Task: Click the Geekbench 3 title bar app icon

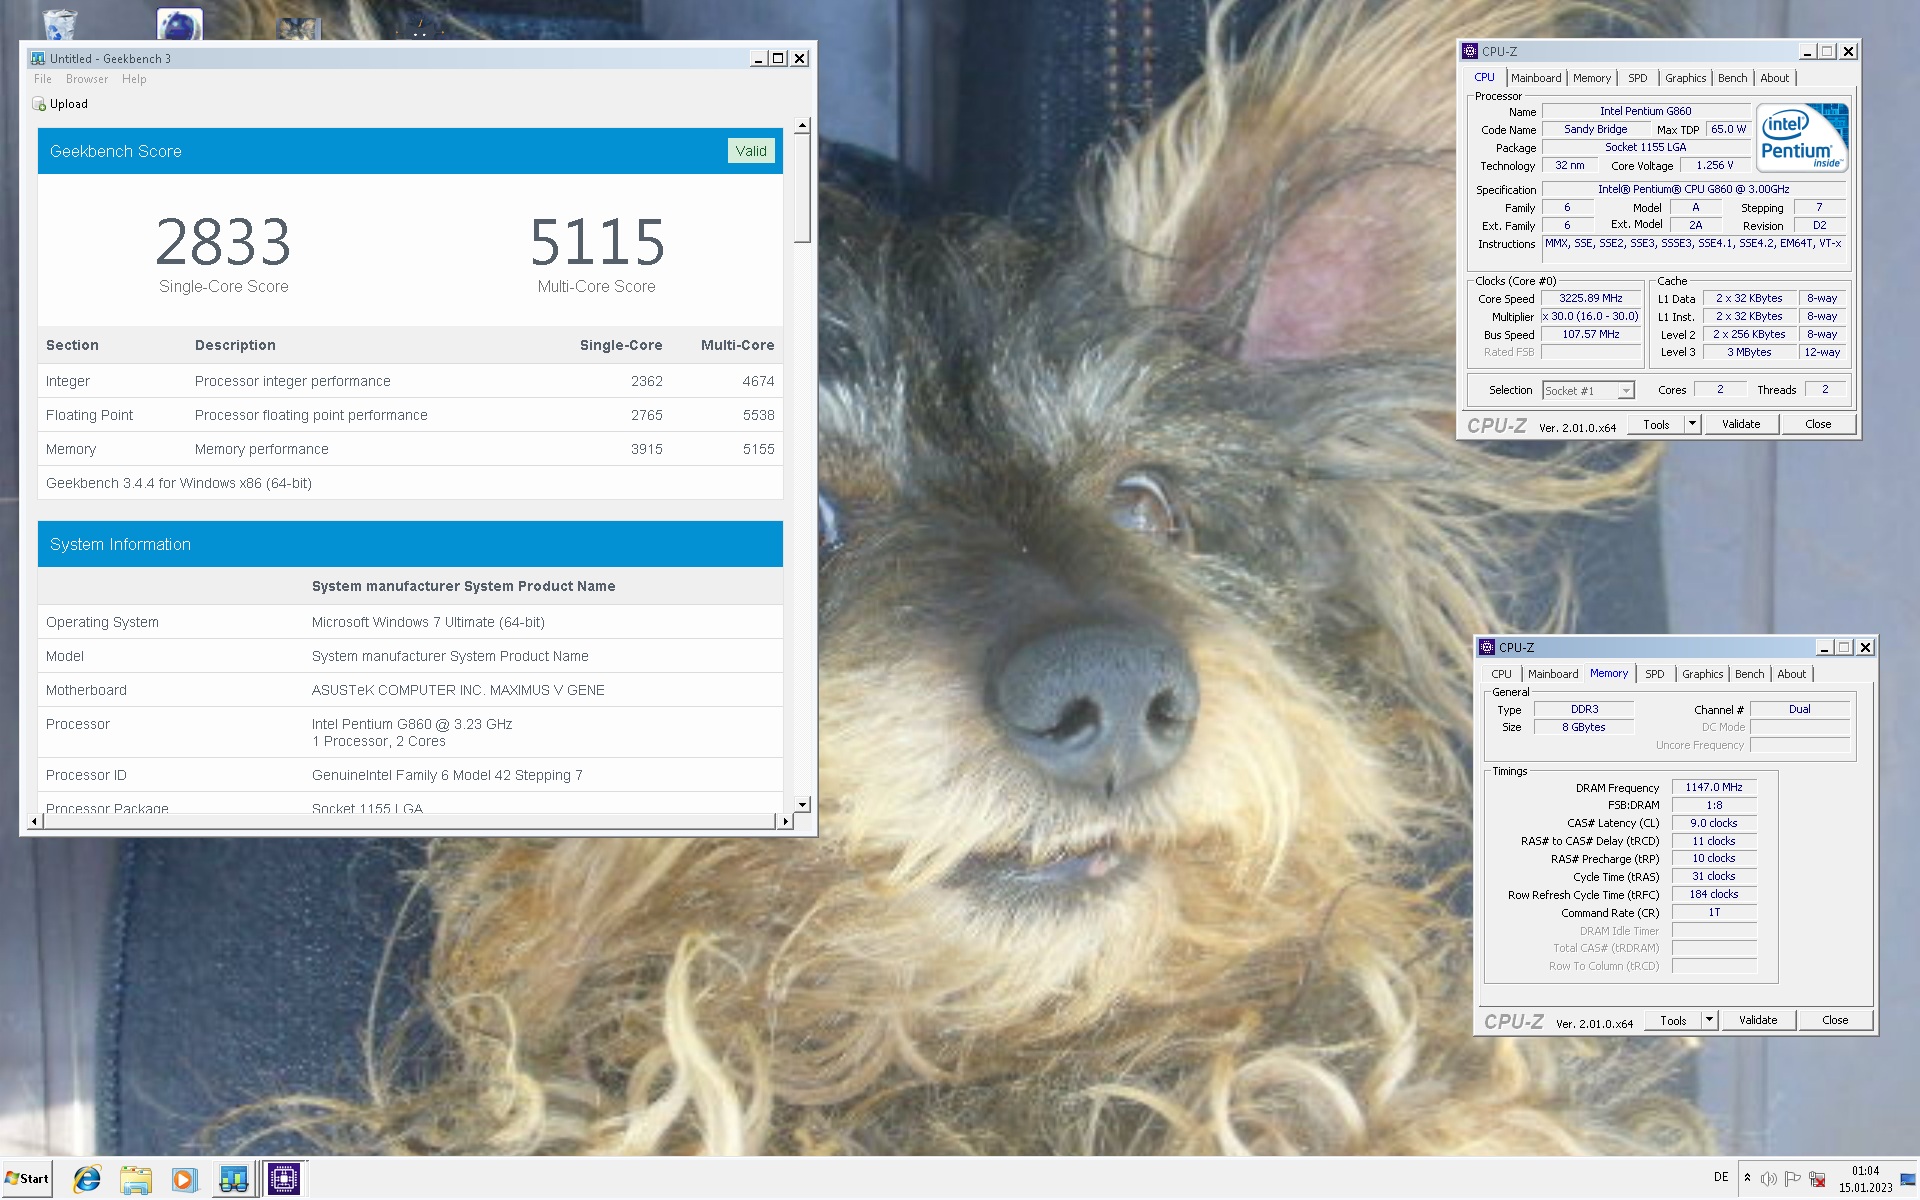Action: [38, 59]
